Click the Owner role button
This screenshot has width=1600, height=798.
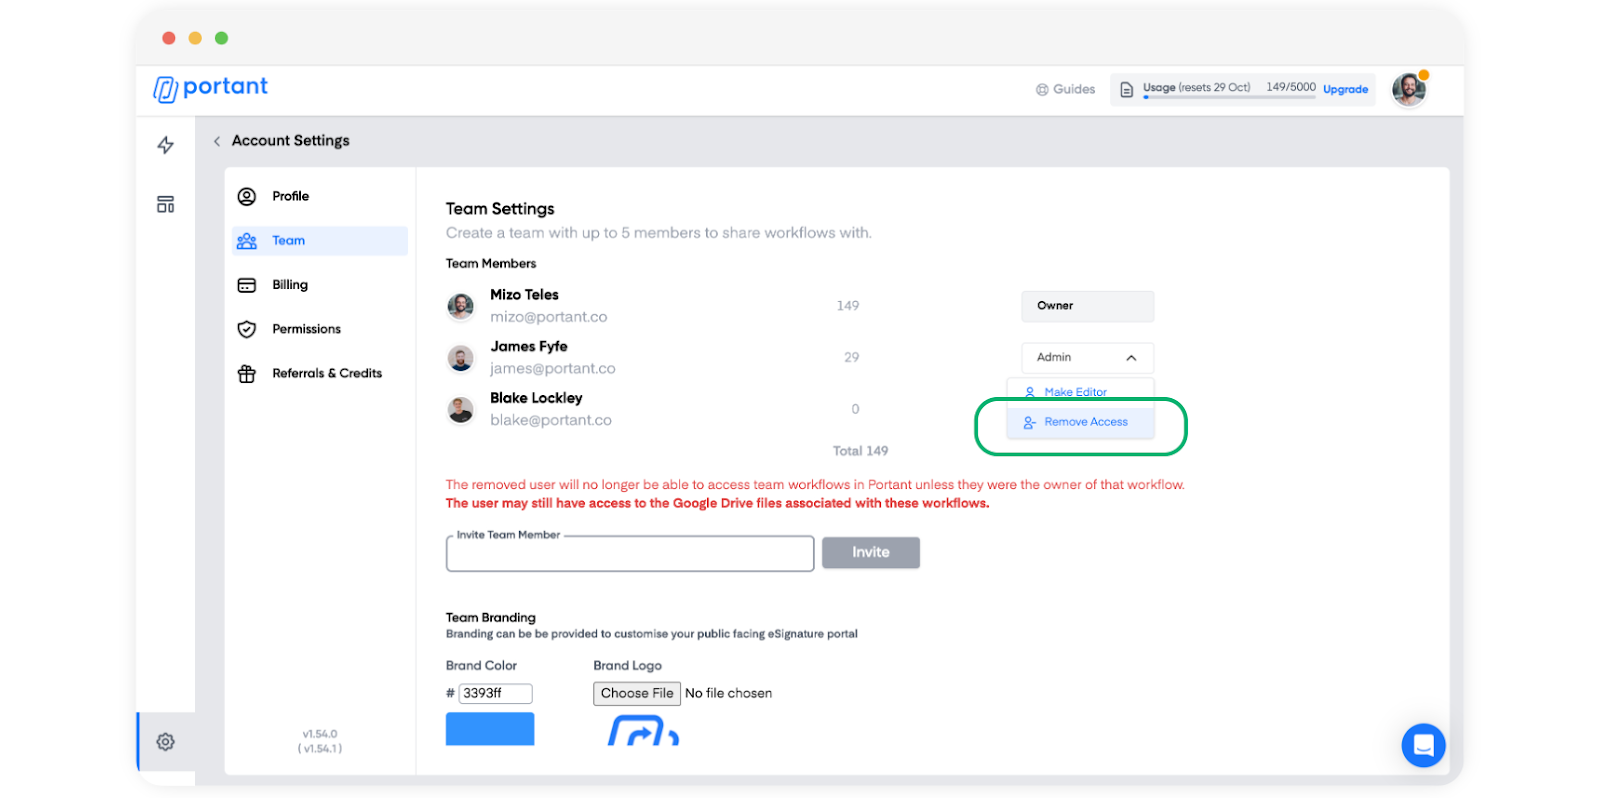click(1087, 306)
